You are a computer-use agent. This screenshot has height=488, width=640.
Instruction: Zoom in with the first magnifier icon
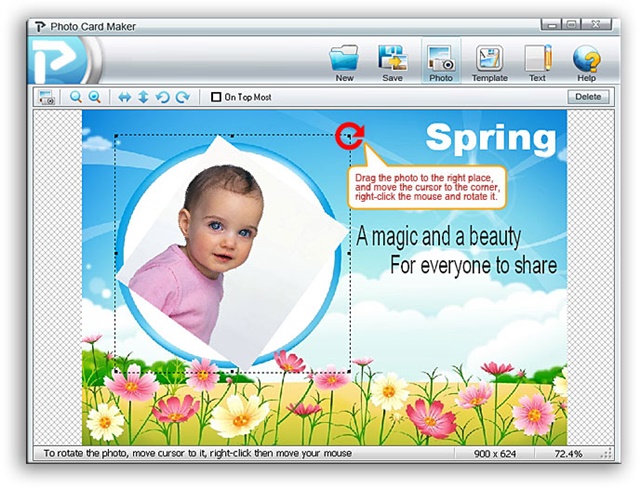tap(76, 97)
